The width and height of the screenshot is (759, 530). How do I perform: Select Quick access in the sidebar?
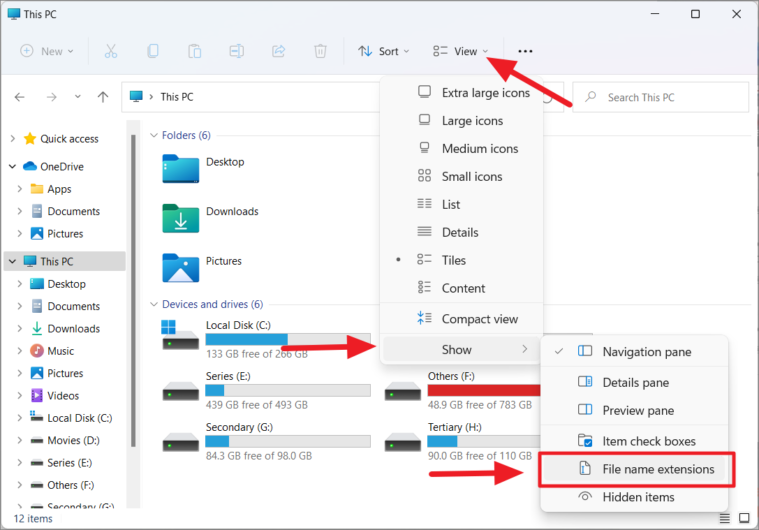(x=69, y=139)
